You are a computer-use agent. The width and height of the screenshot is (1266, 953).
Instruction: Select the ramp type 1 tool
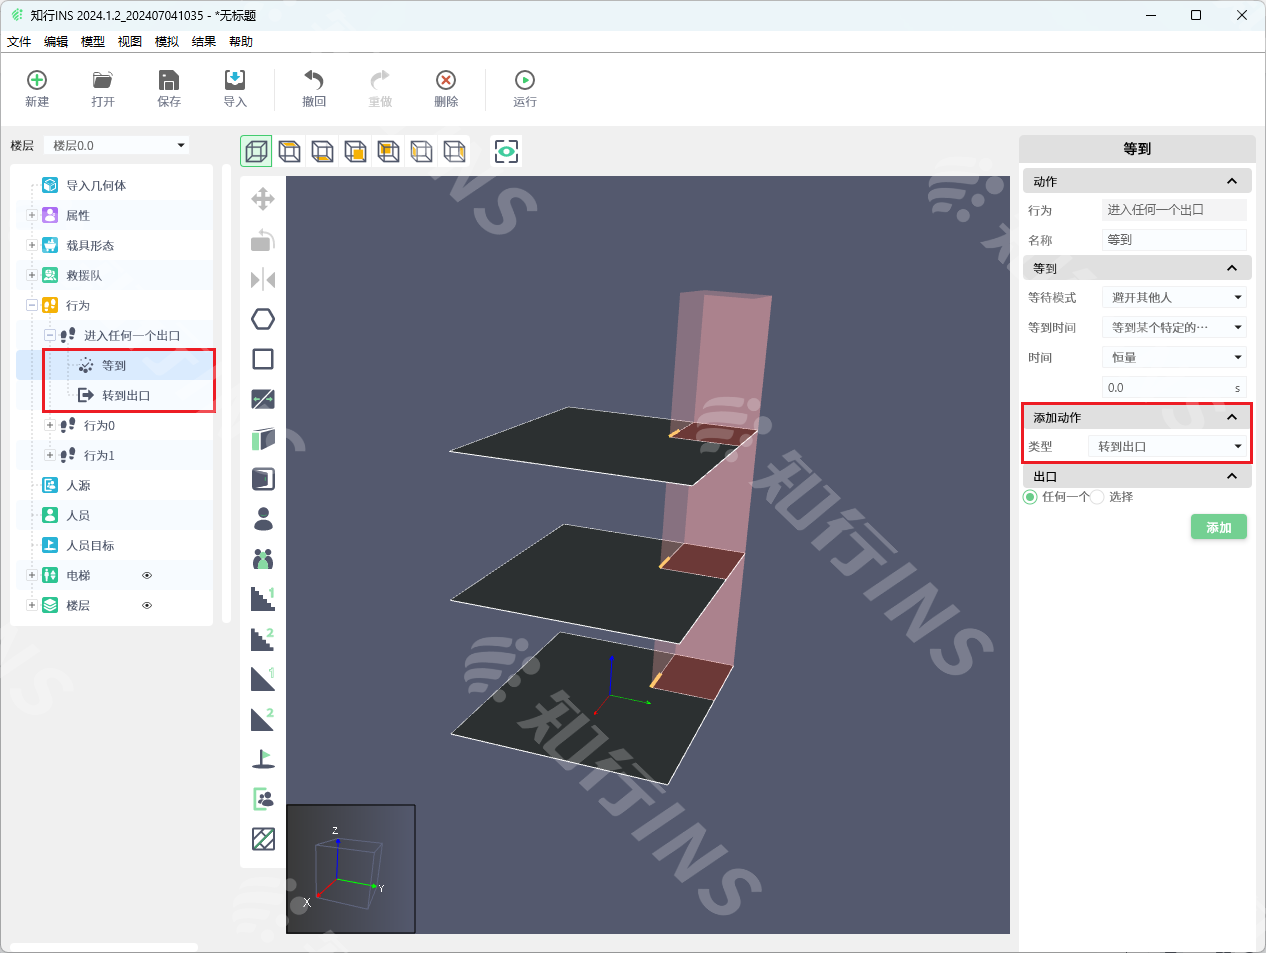[x=263, y=679]
